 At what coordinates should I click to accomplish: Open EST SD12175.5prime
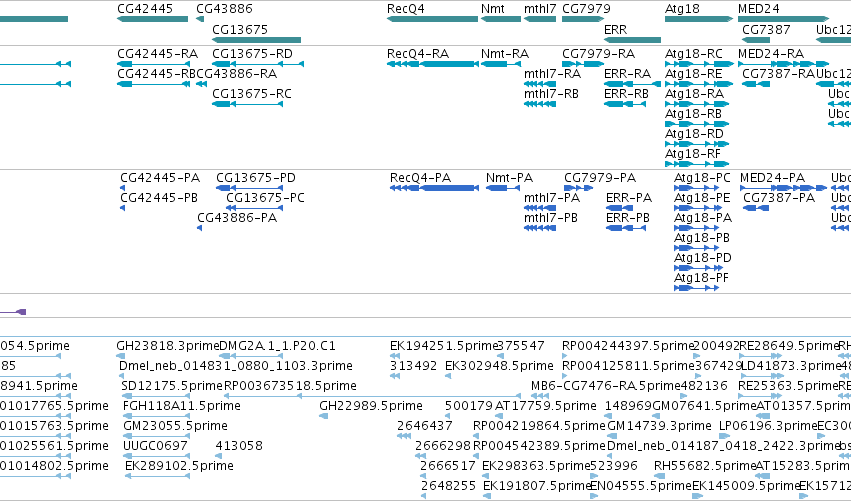173,385
